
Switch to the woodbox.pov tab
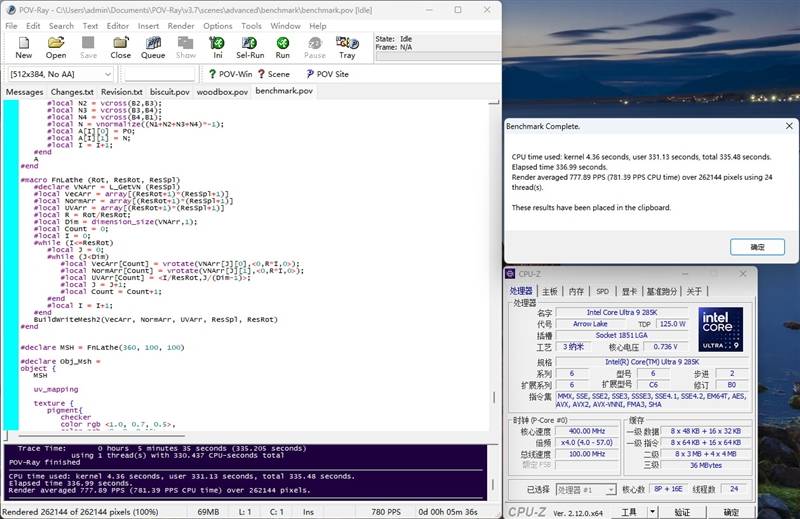tap(222, 91)
